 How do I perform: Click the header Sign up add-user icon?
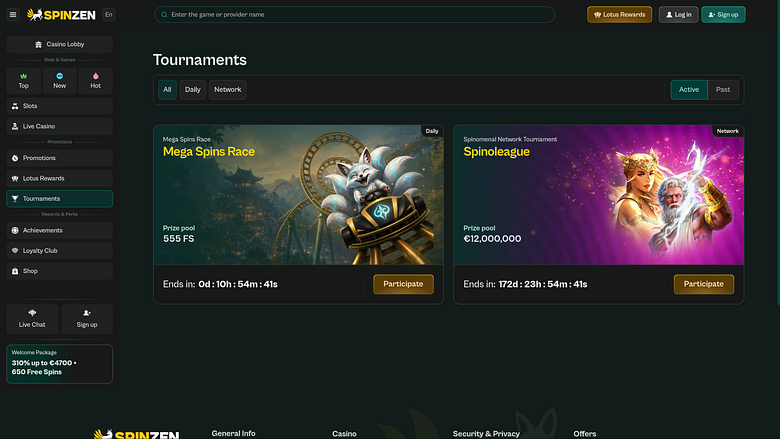pos(712,15)
